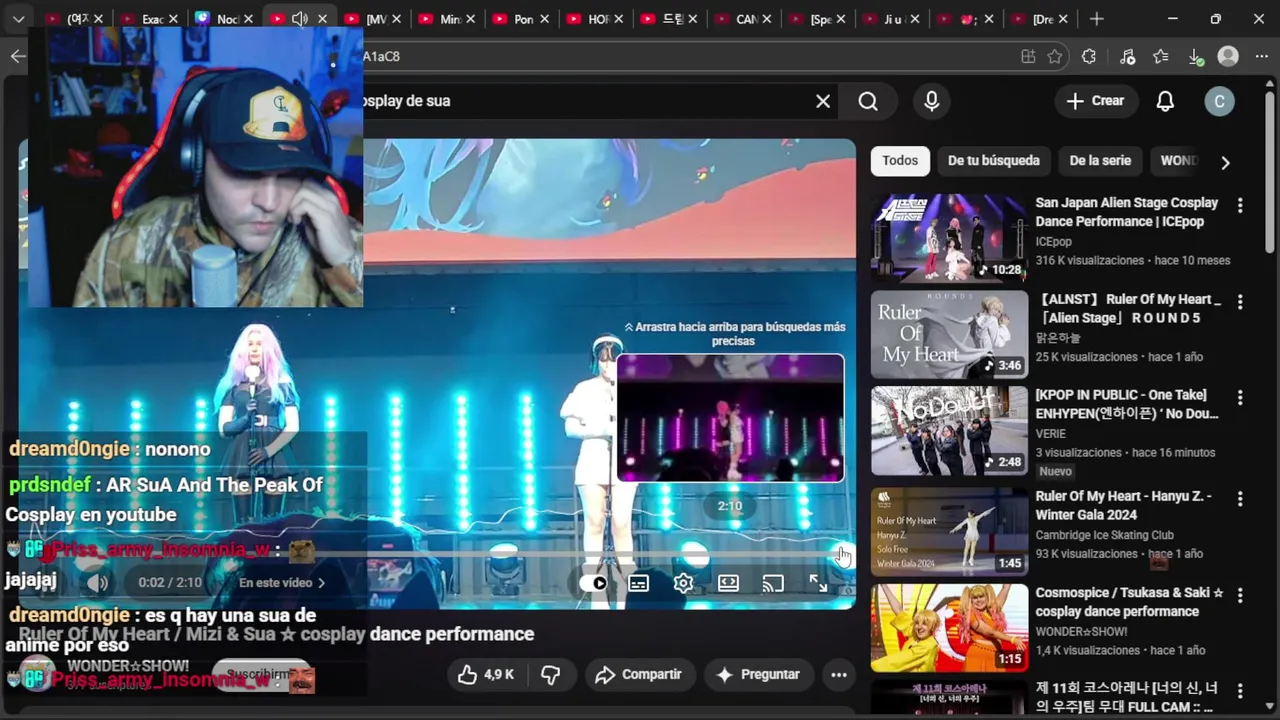
Task: Expand the tab search dropdown arrow
Action: tap(18, 19)
